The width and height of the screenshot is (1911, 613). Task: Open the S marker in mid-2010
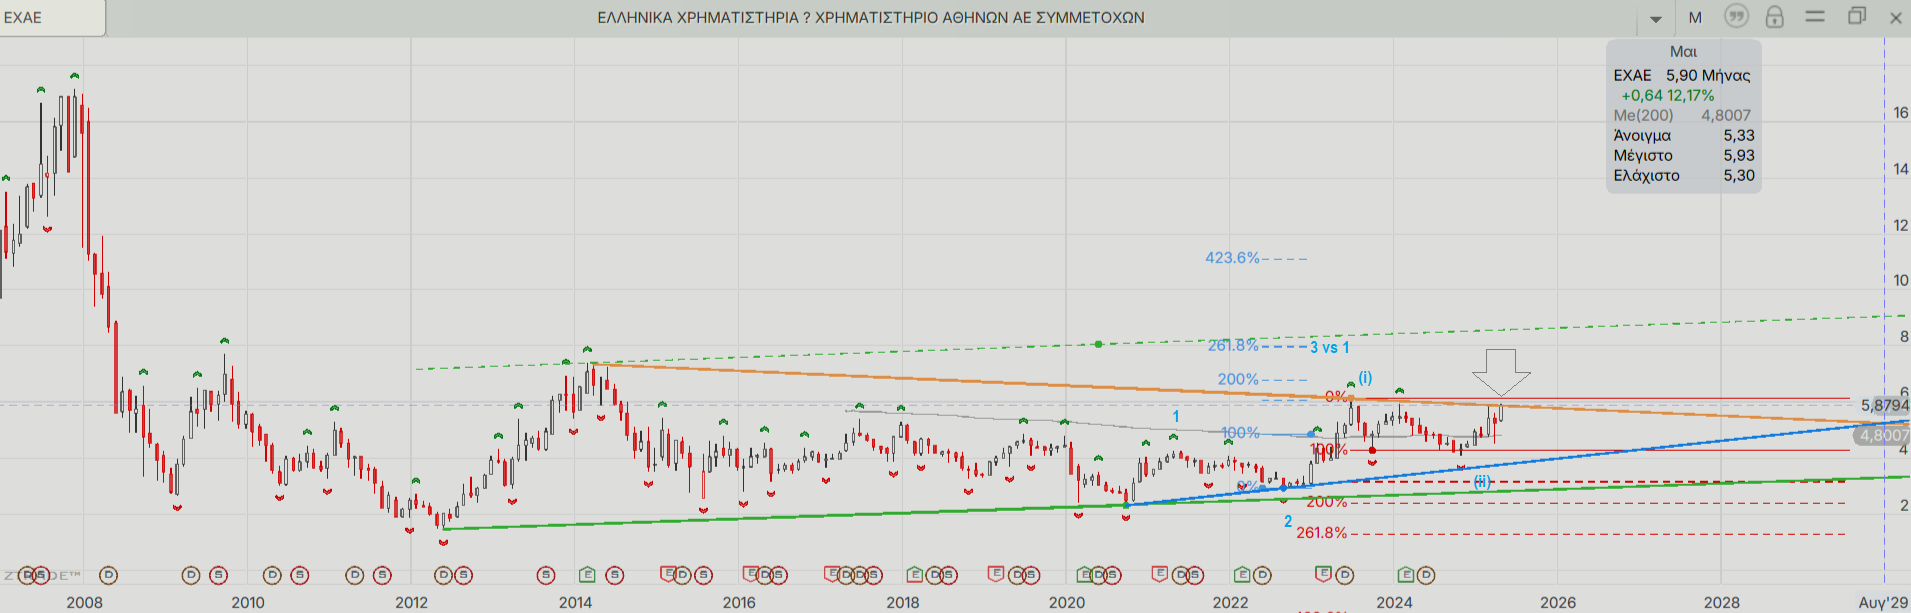coord(299,575)
